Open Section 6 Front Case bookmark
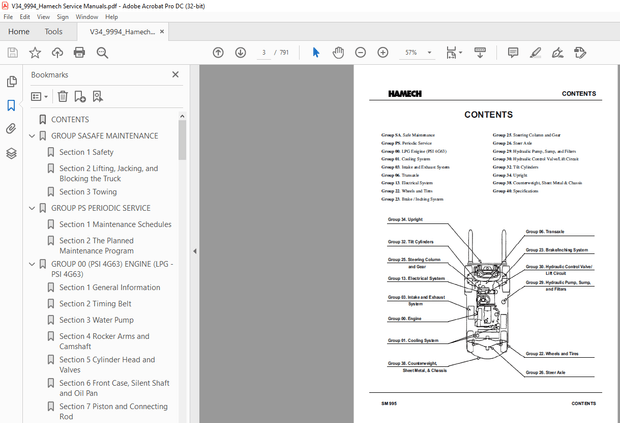 pos(114,388)
